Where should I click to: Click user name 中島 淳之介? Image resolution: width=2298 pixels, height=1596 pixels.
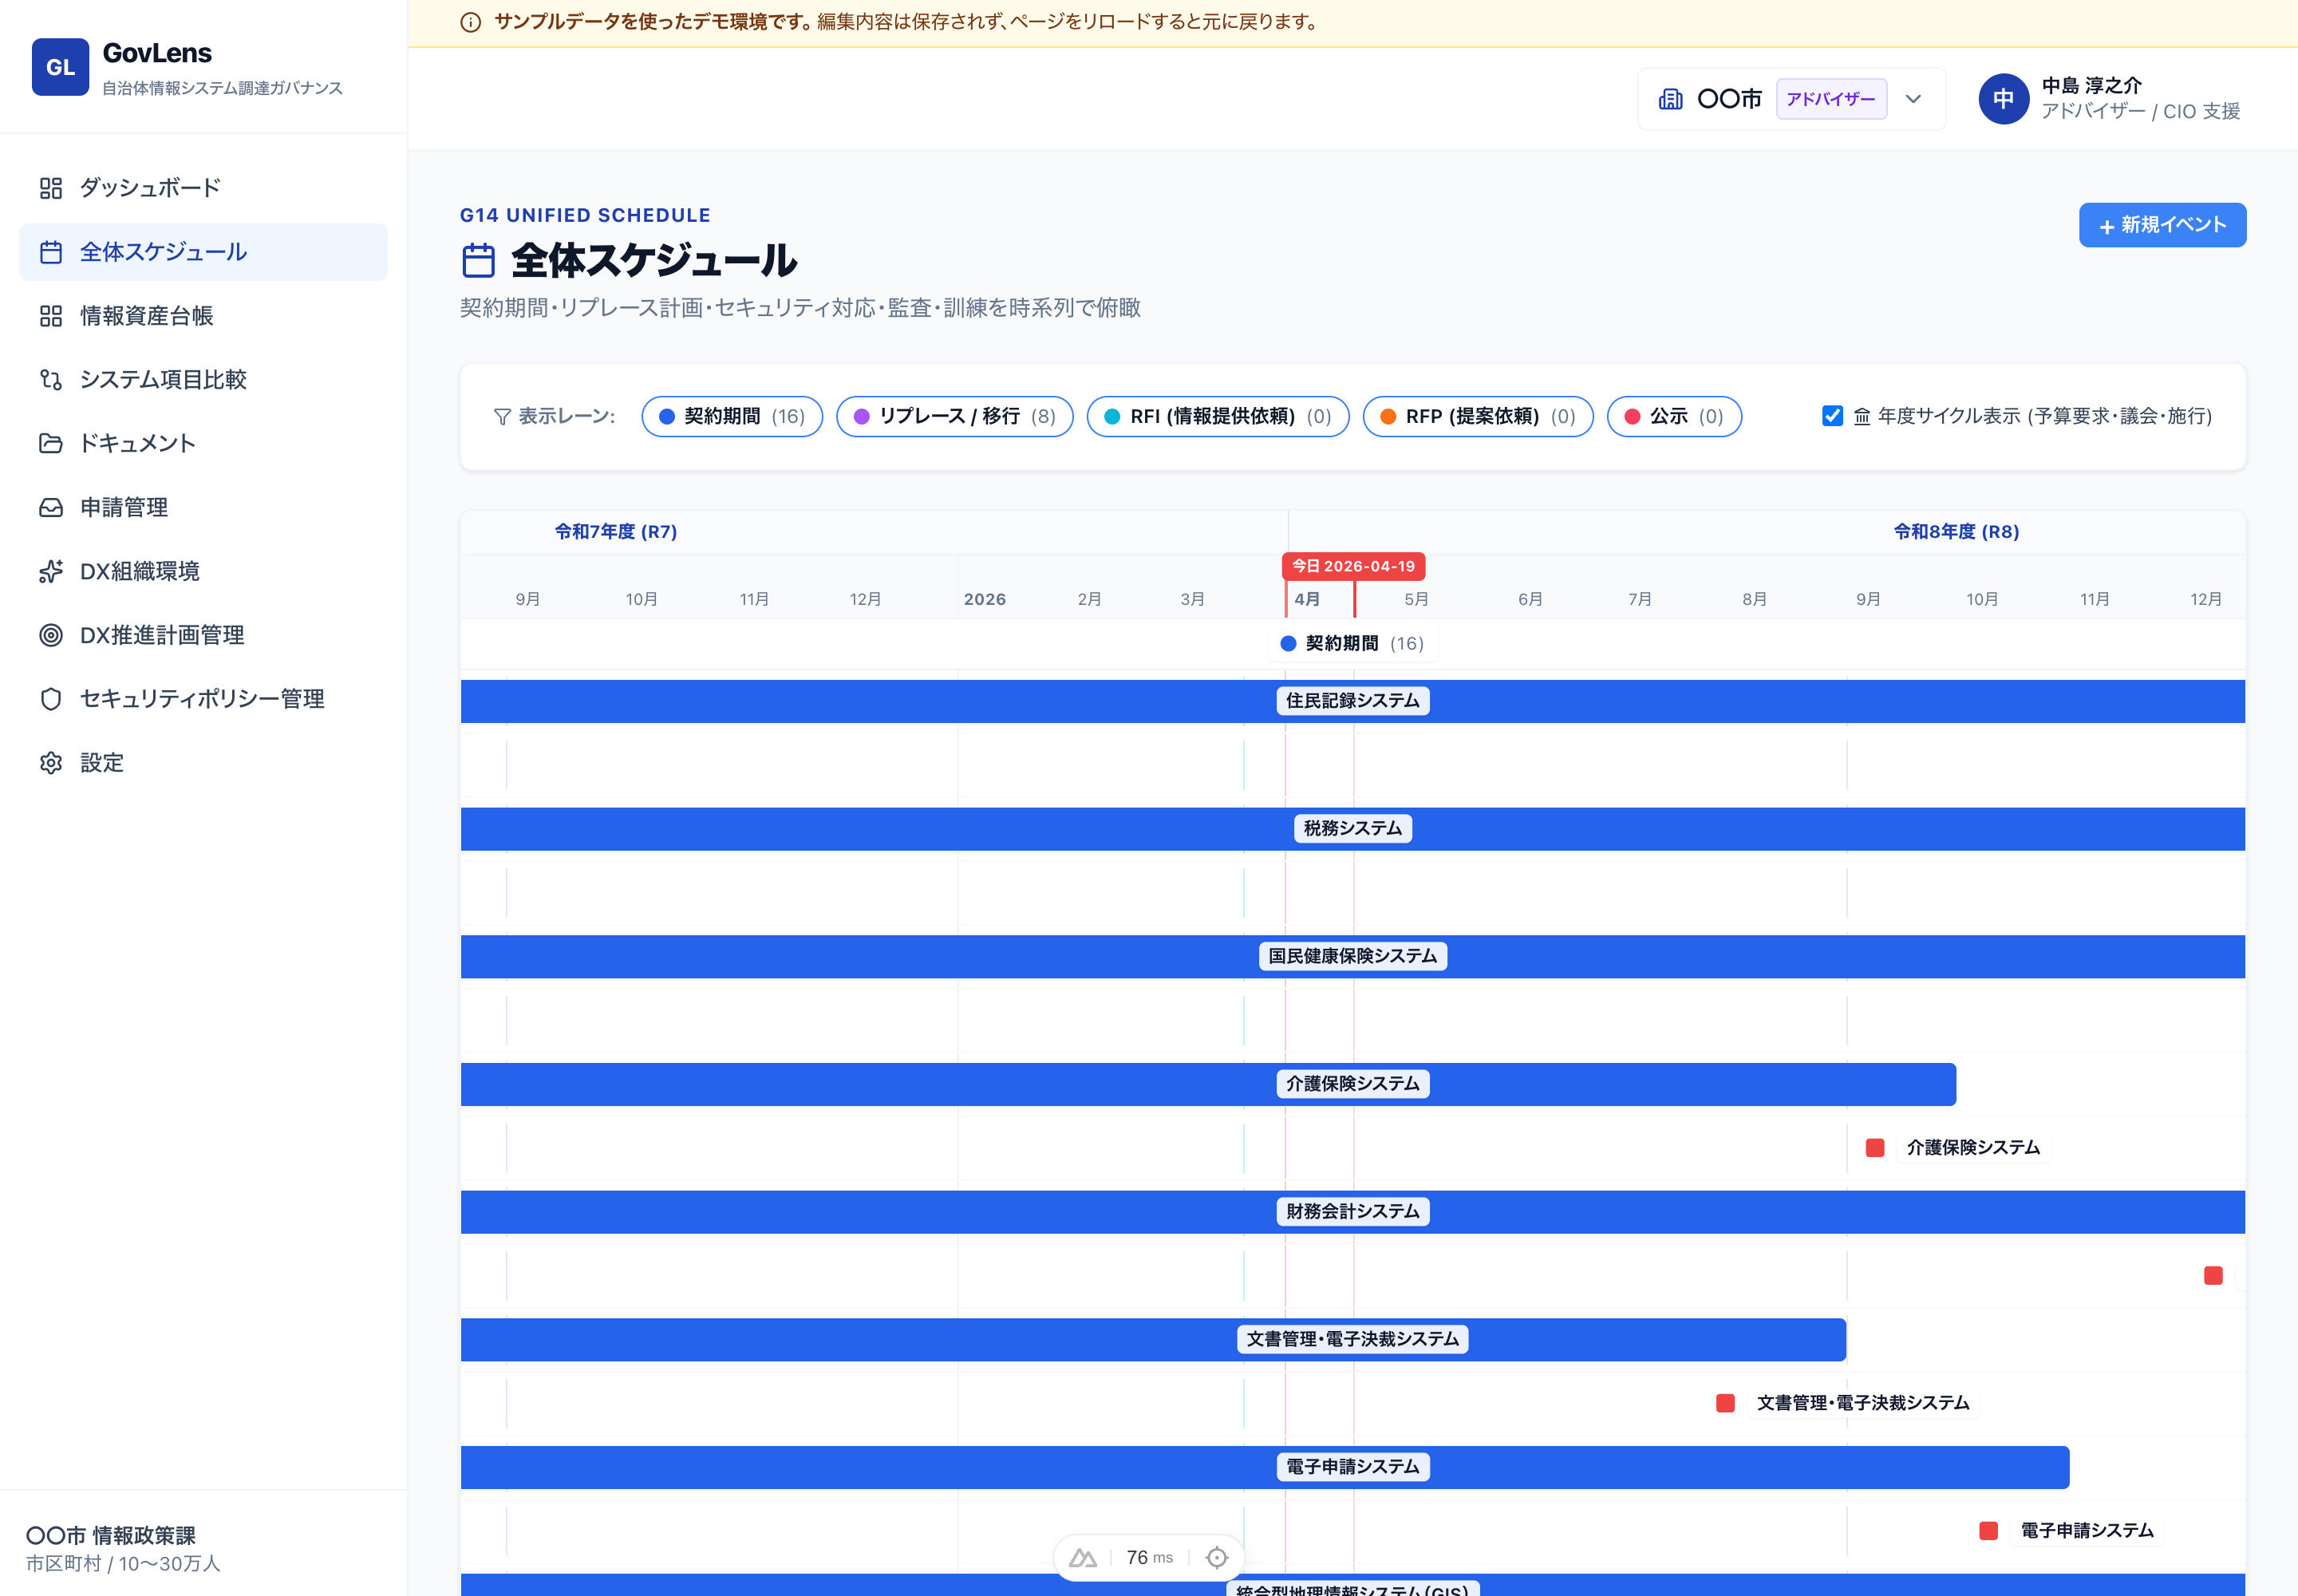tap(2091, 85)
